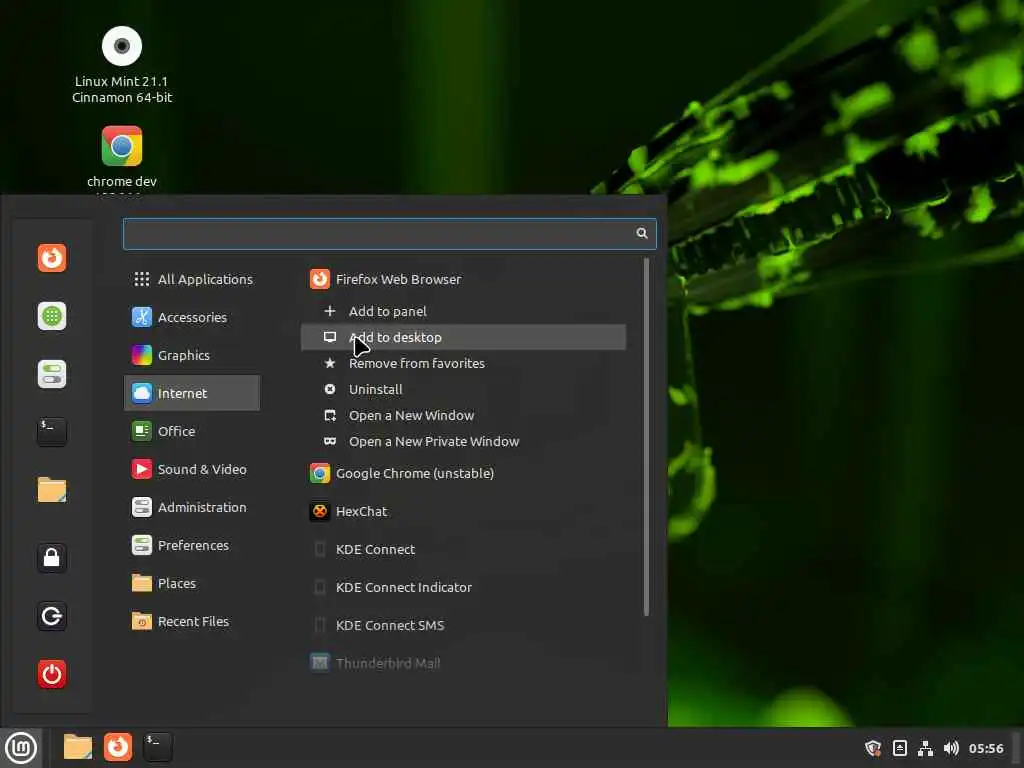Click the clipboard tray icon next to network
This screenshot has height=768, width=1024.
point(900,748)
